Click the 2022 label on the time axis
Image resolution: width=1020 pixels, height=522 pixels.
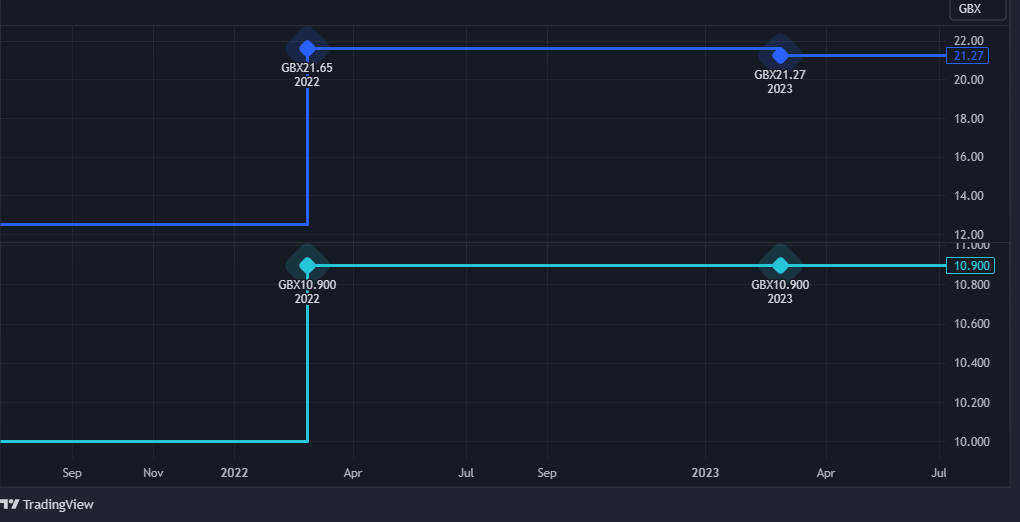(x=234, y=471)
